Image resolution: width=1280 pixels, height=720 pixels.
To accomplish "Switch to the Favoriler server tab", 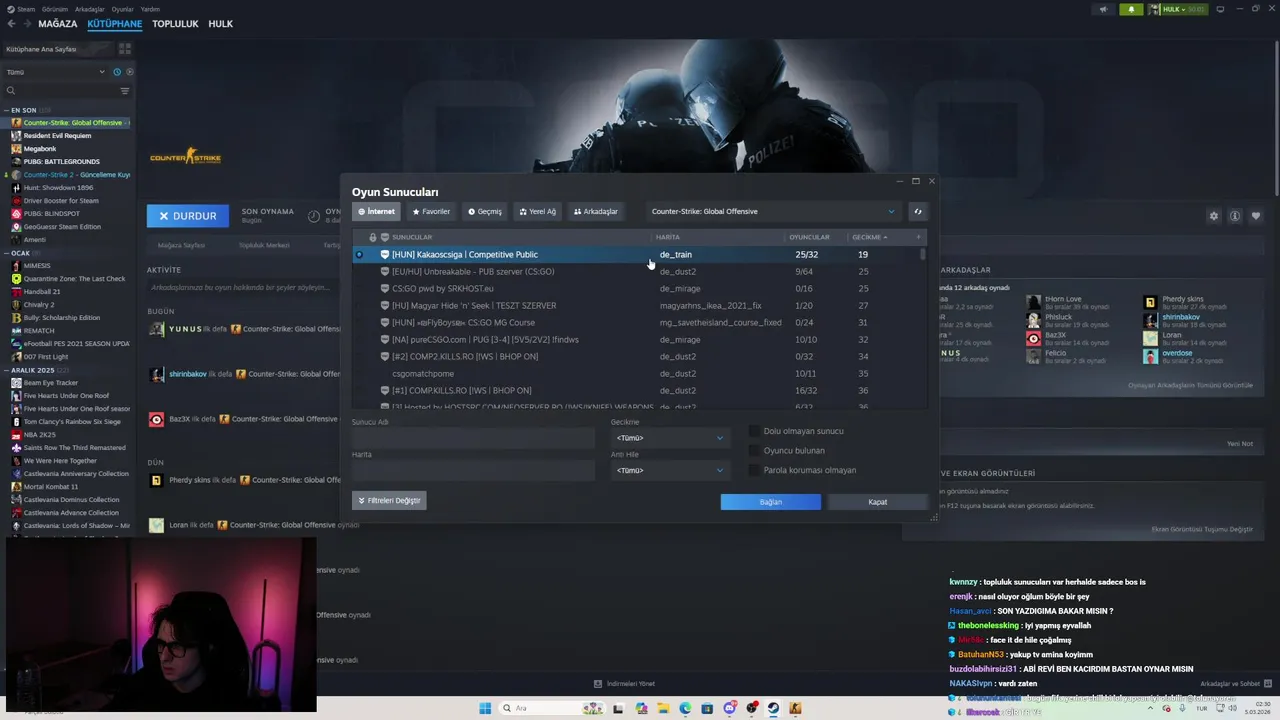I will (x=431, y=211).
